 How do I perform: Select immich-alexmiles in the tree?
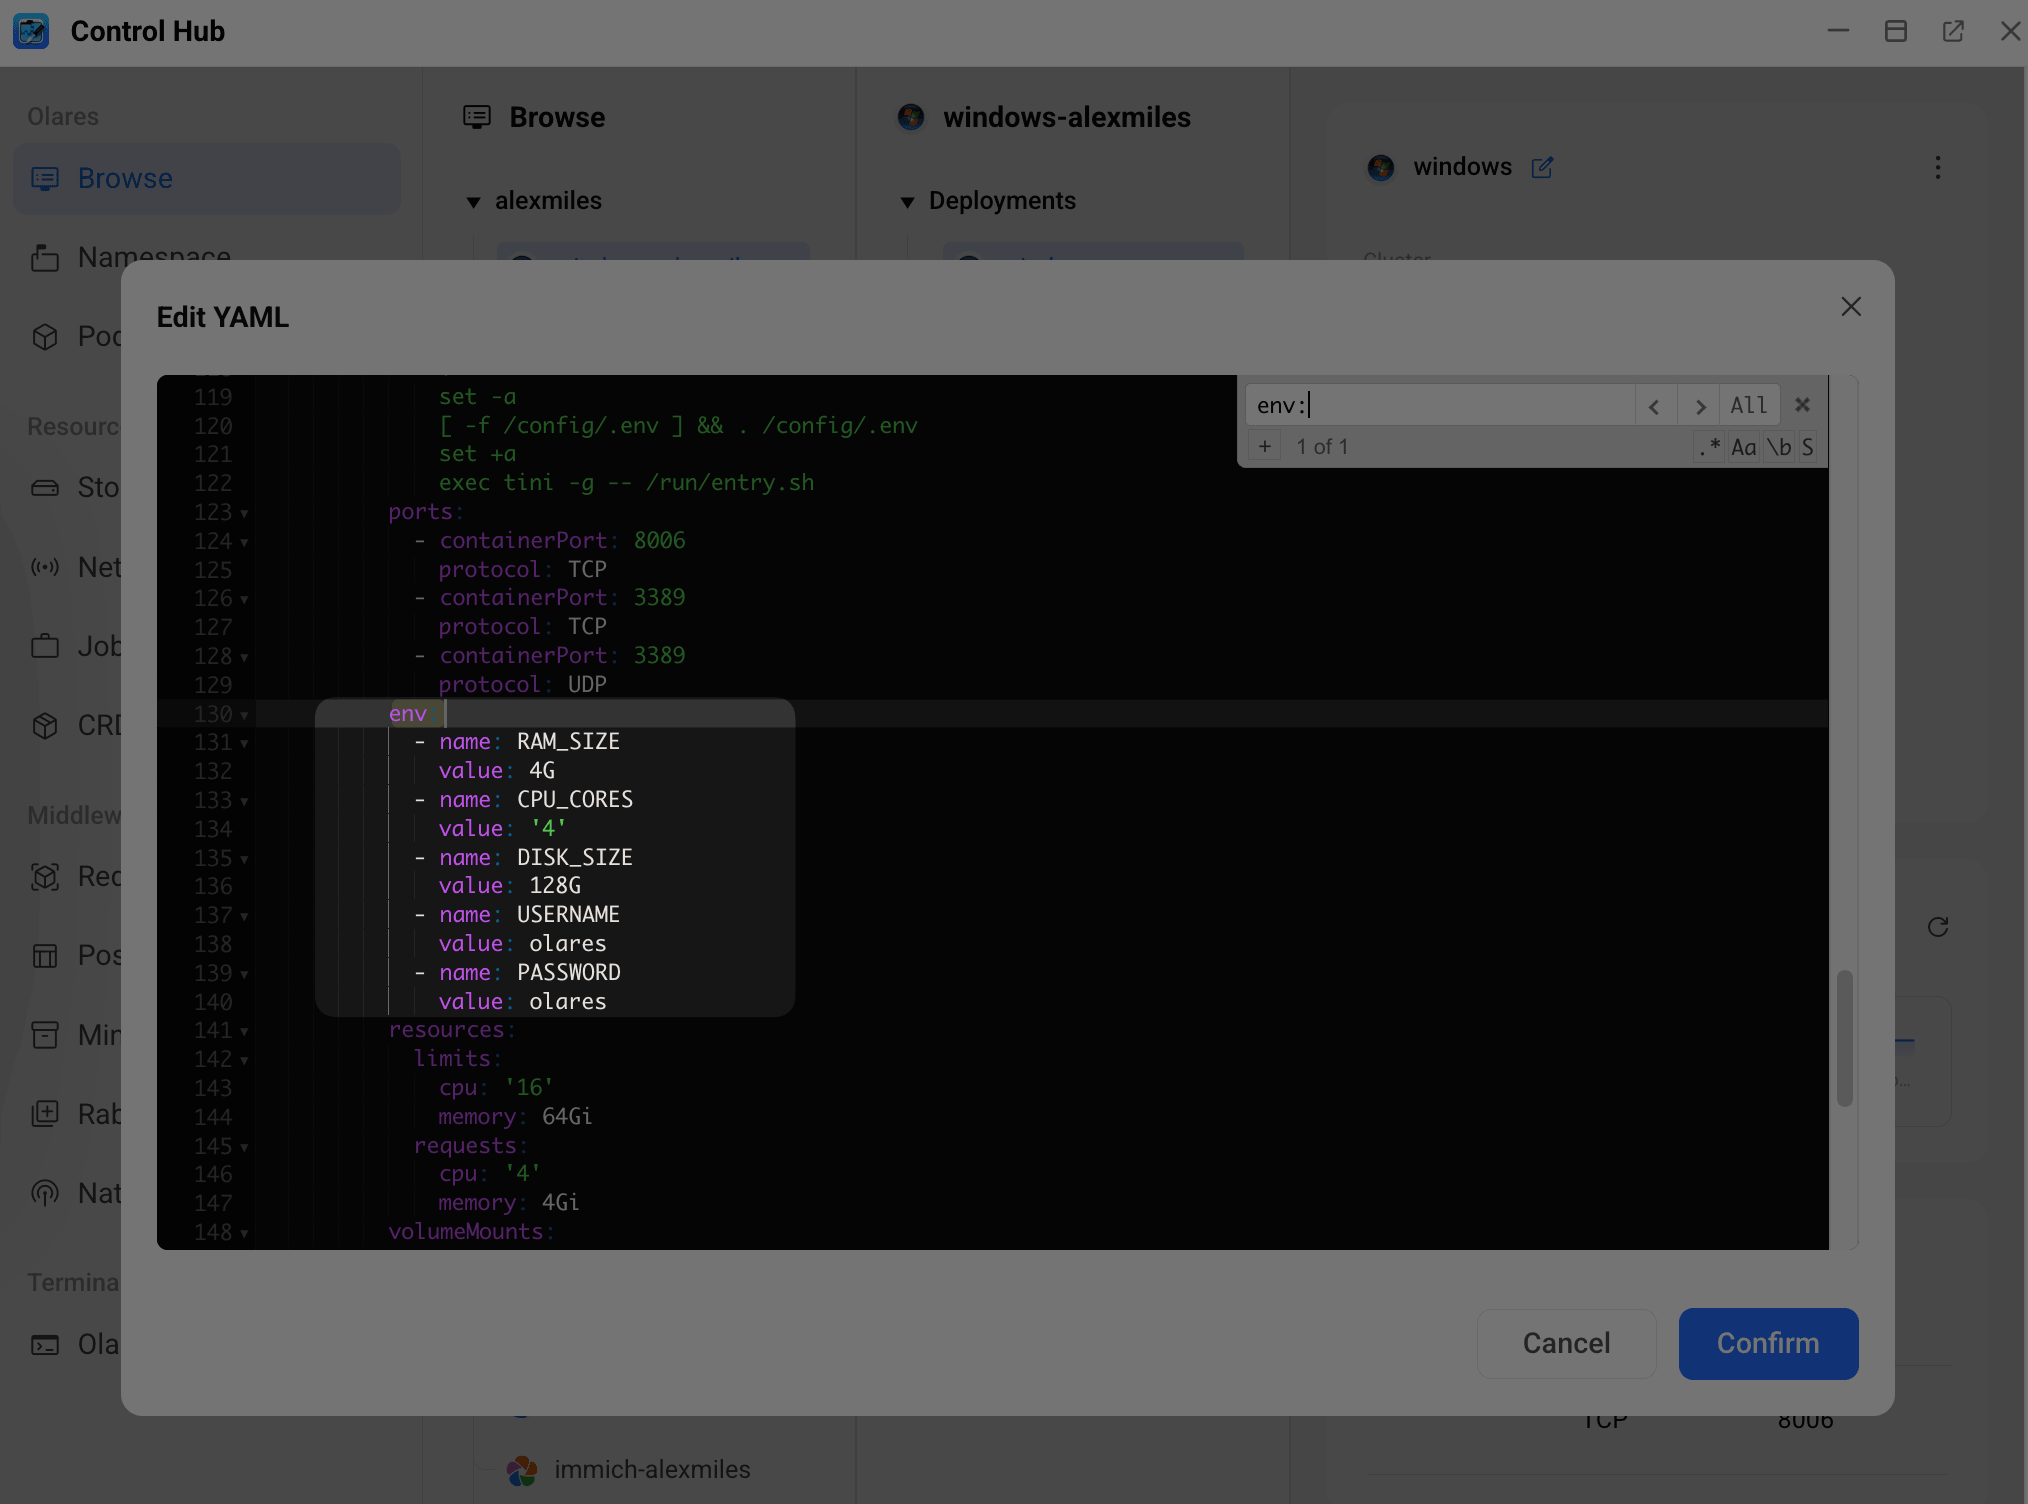coord(652,1469)
